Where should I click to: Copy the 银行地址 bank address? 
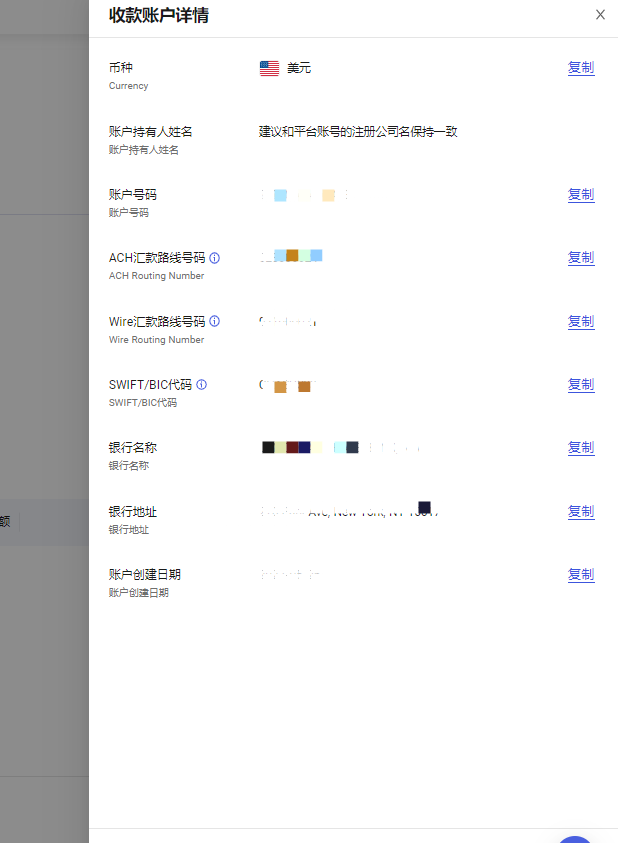[x=580, y=512]
